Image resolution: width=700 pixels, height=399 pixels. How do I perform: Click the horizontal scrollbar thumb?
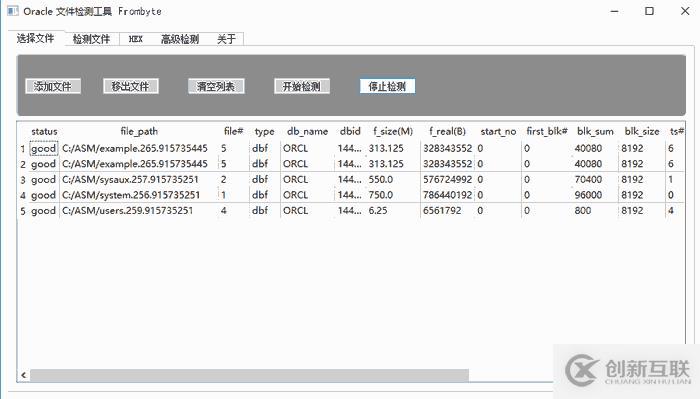pyautogui.click(x=250, y=375)
